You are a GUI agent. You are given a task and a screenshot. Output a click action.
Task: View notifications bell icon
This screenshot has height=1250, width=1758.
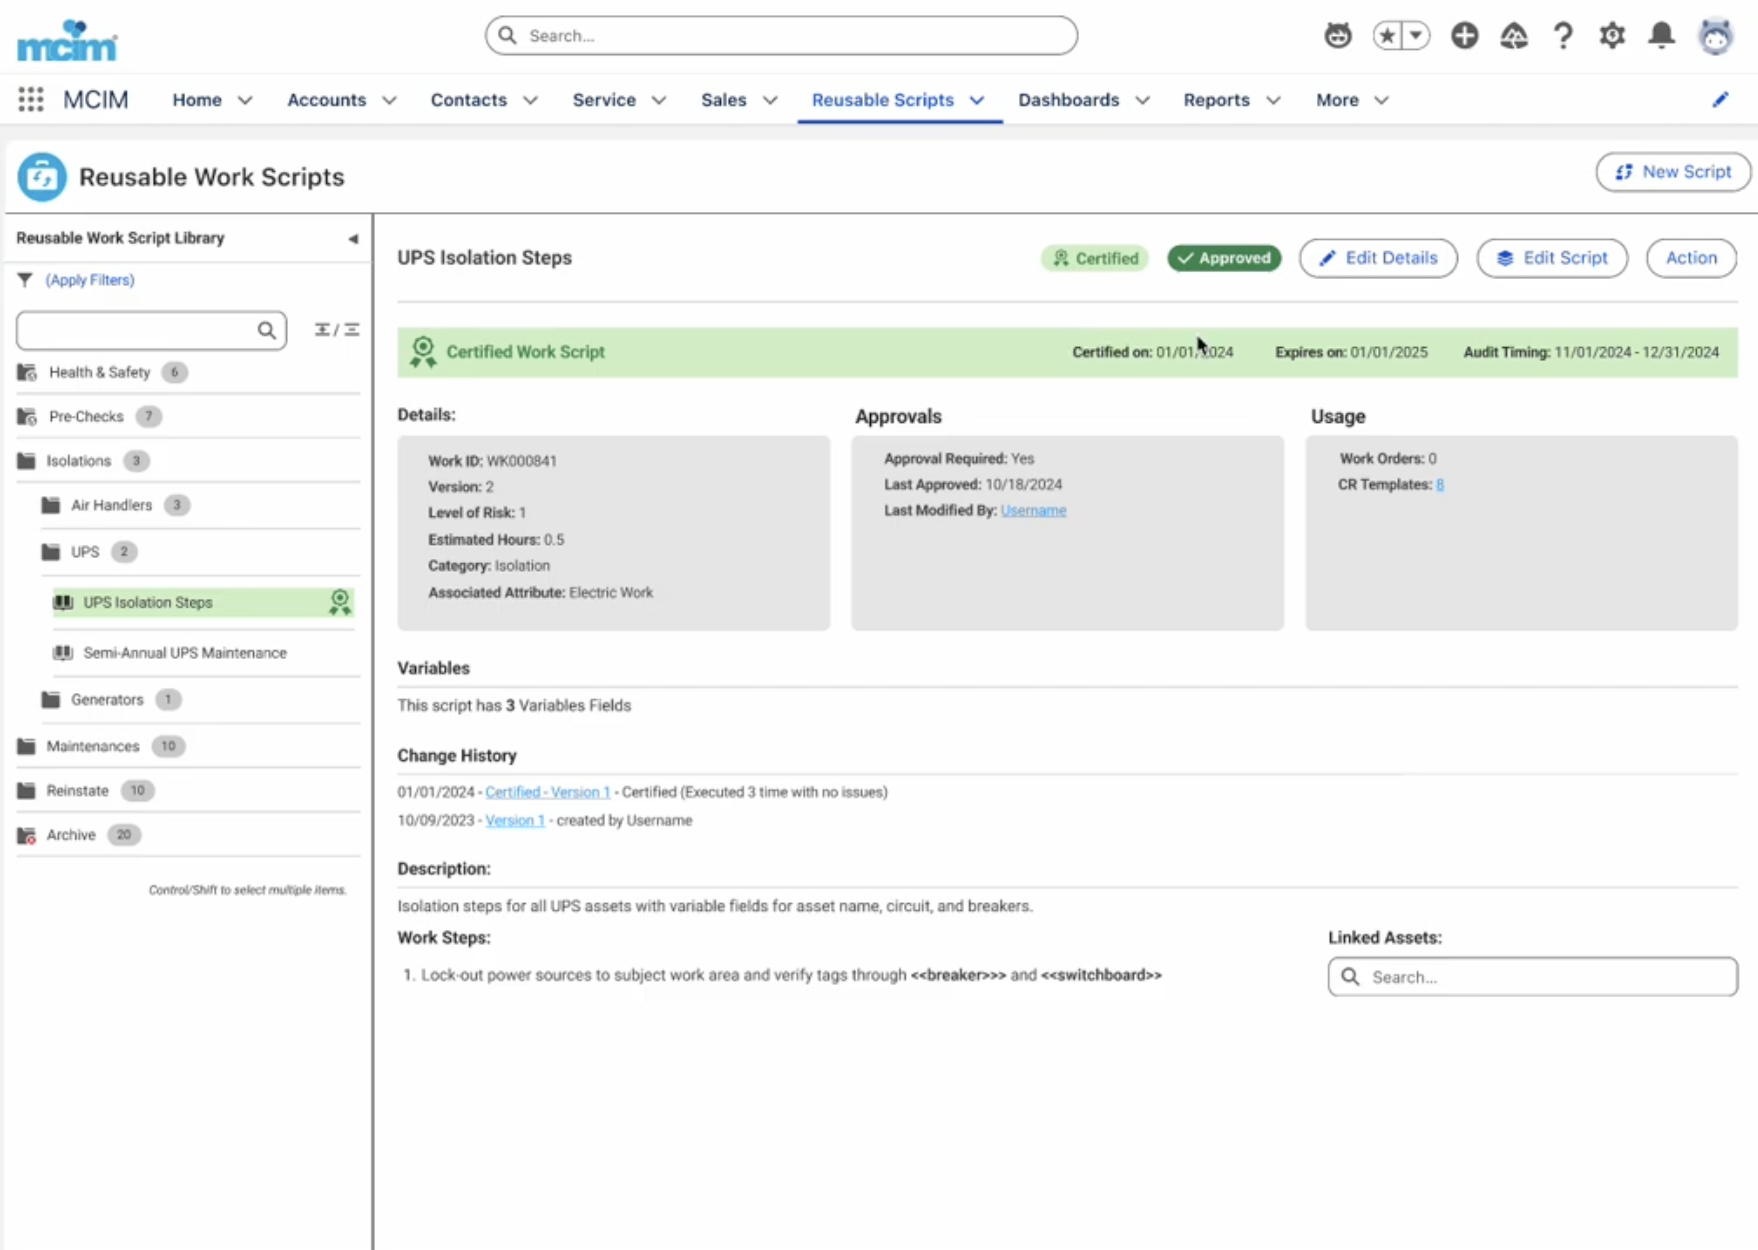tap(1661, 36)
